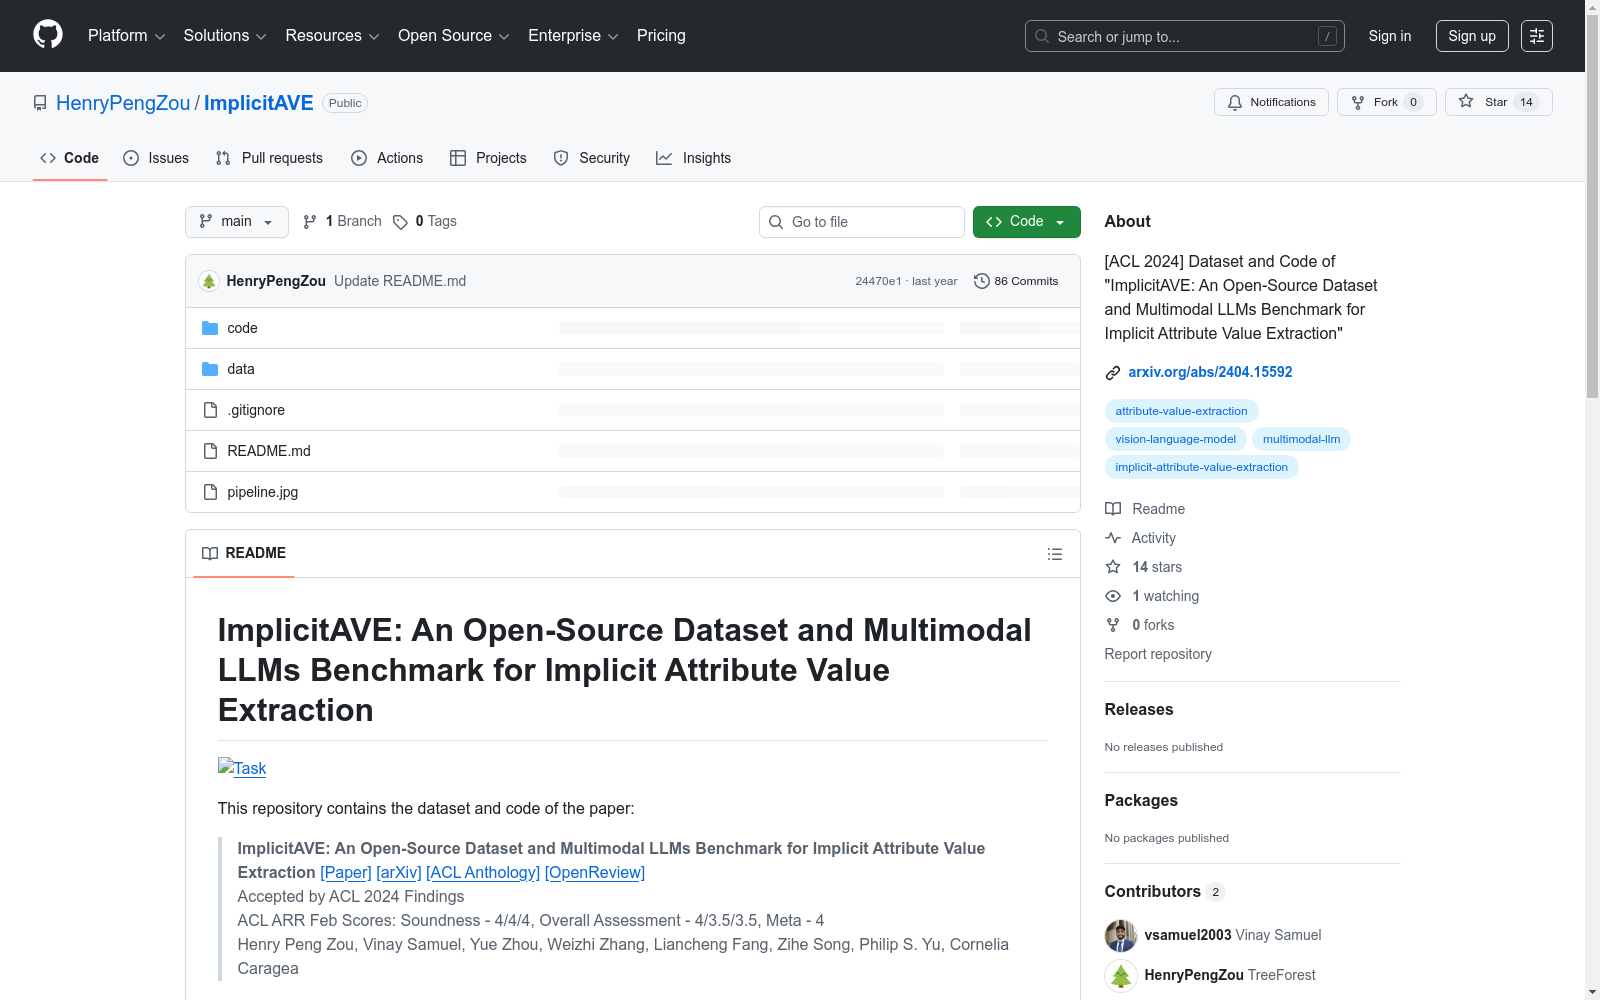
Task: Click the HenryPengZou contributor tree avatar
Action: pyautogui.click(x=1121, y=976)
